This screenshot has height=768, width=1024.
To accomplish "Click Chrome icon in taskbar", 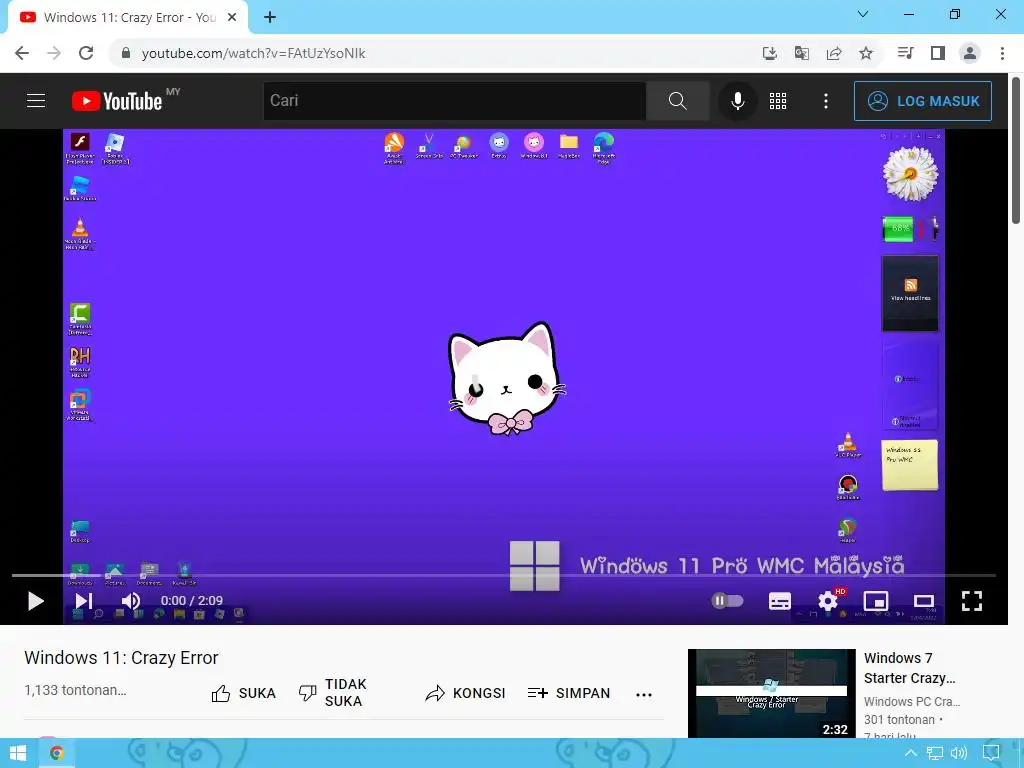I will point(57,753).
